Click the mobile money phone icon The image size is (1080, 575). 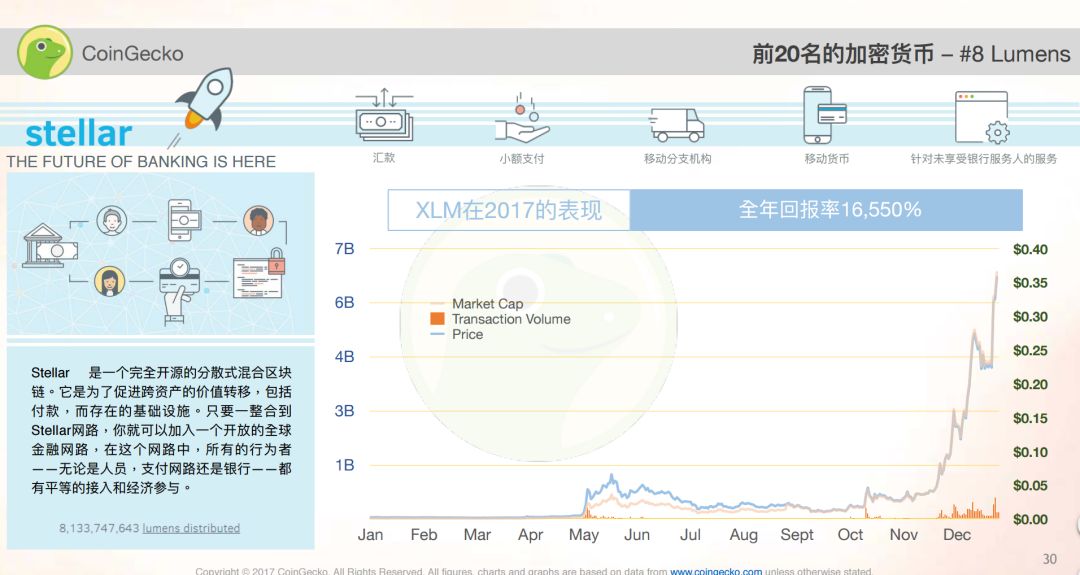(x=825, y=115)
